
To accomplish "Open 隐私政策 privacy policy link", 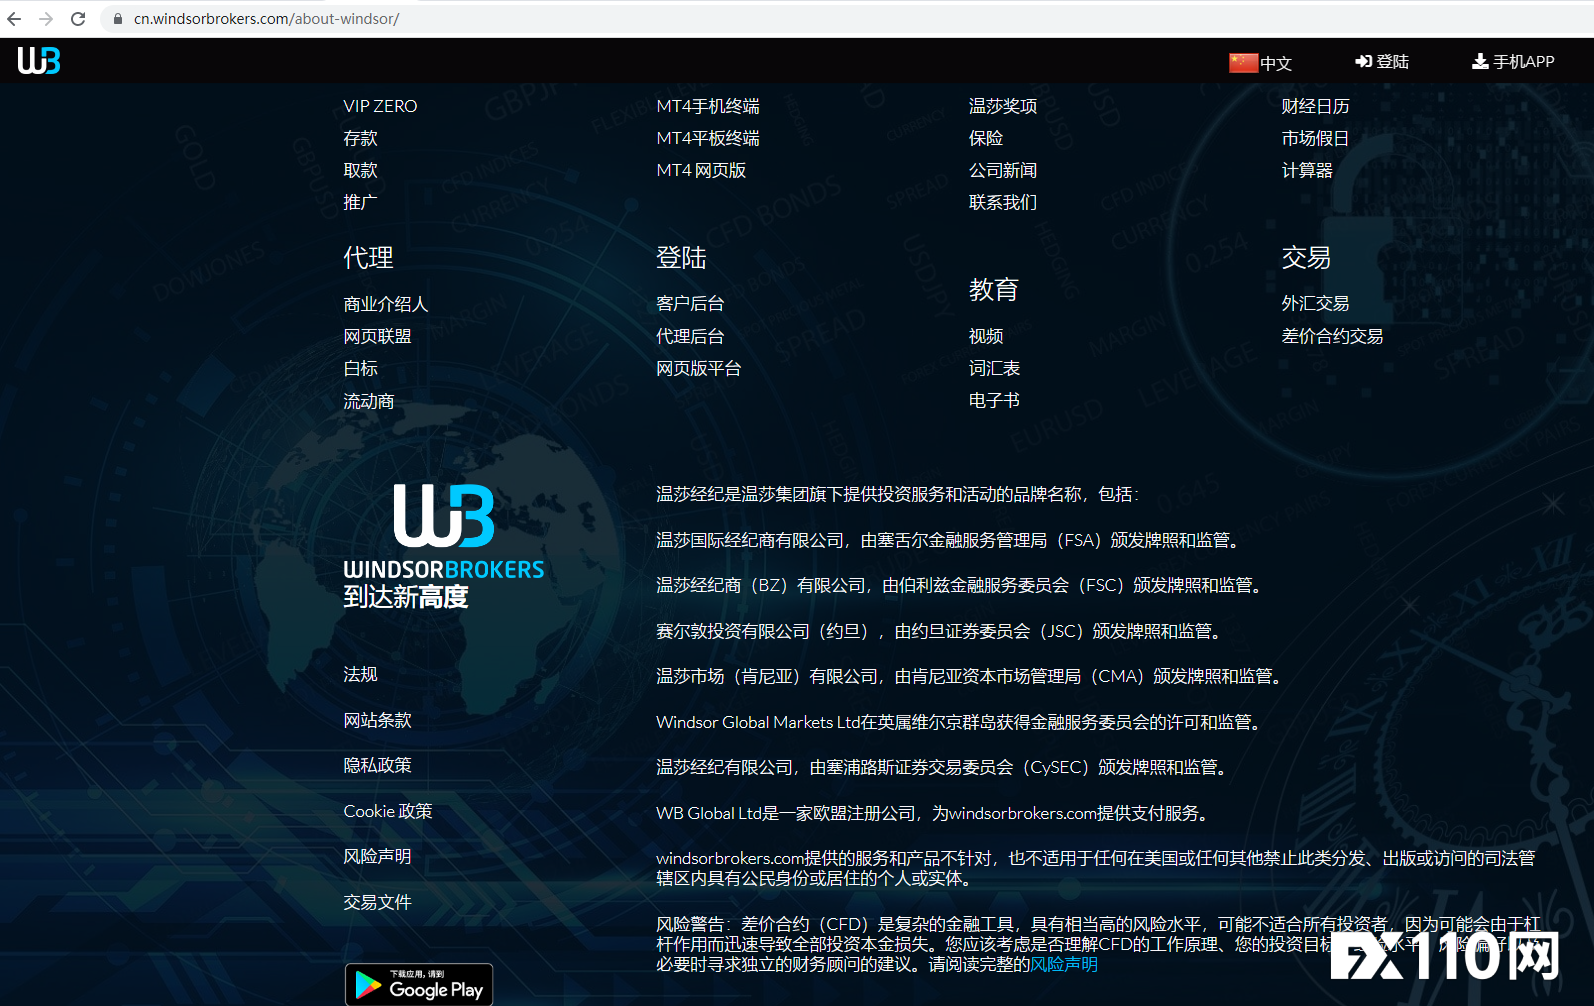I will tap(378, 765).
